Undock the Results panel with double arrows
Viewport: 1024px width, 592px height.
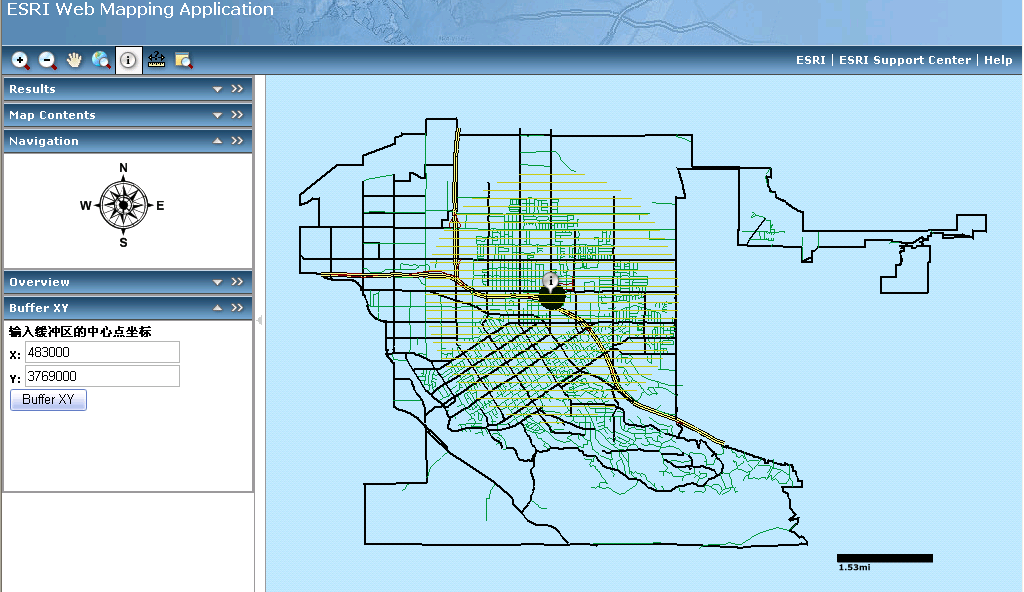point(237,89)
